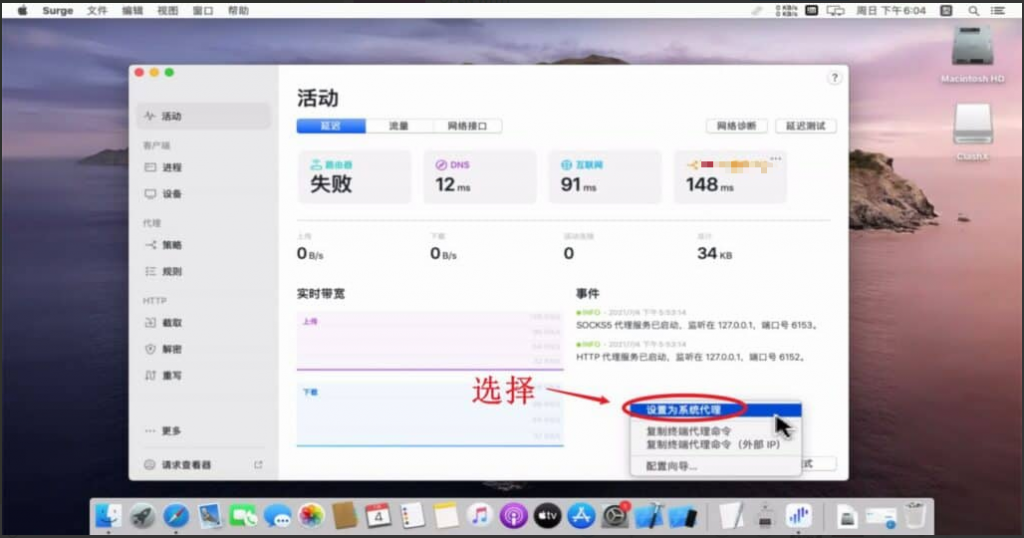This screenshot has height=538, width=1024.
Task: Expand 更多 in the sidebar
Action: point(171,430)
